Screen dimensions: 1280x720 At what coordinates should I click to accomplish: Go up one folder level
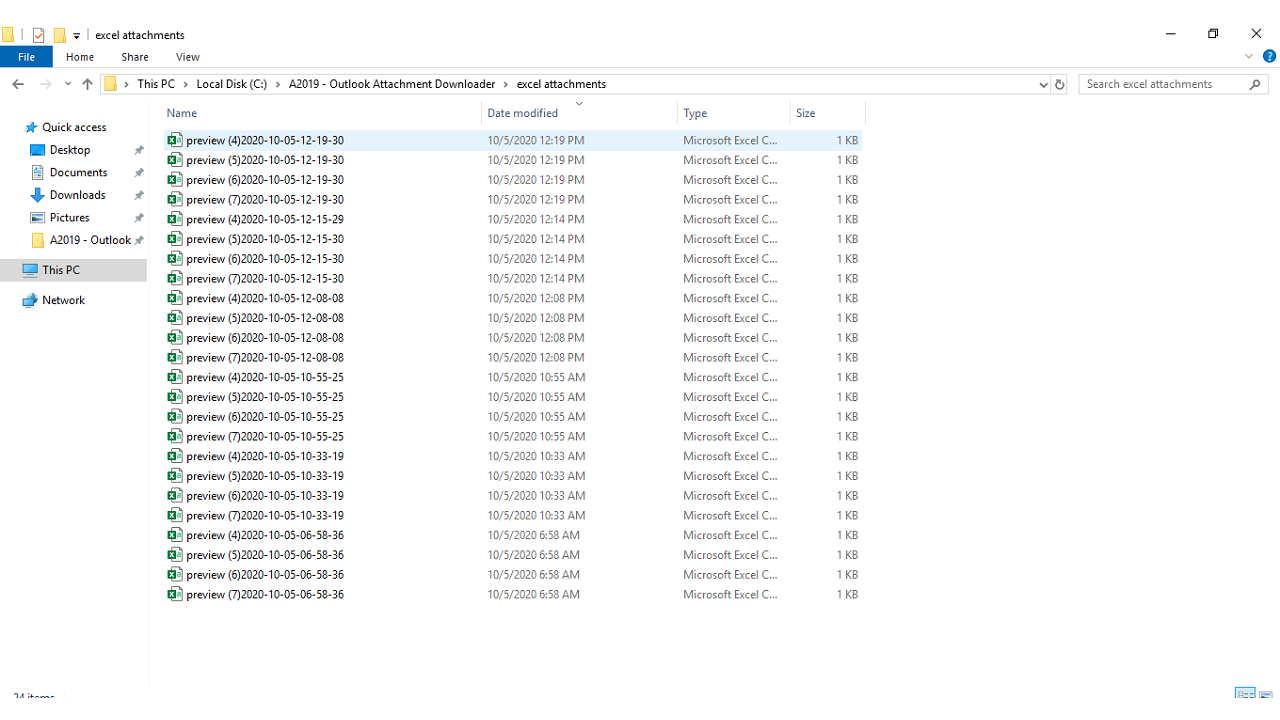point(87,84)
